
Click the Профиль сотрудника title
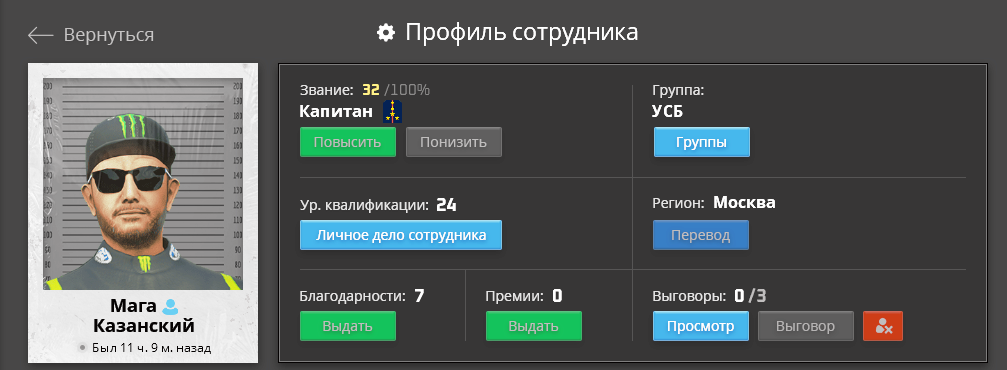[521, 32]
